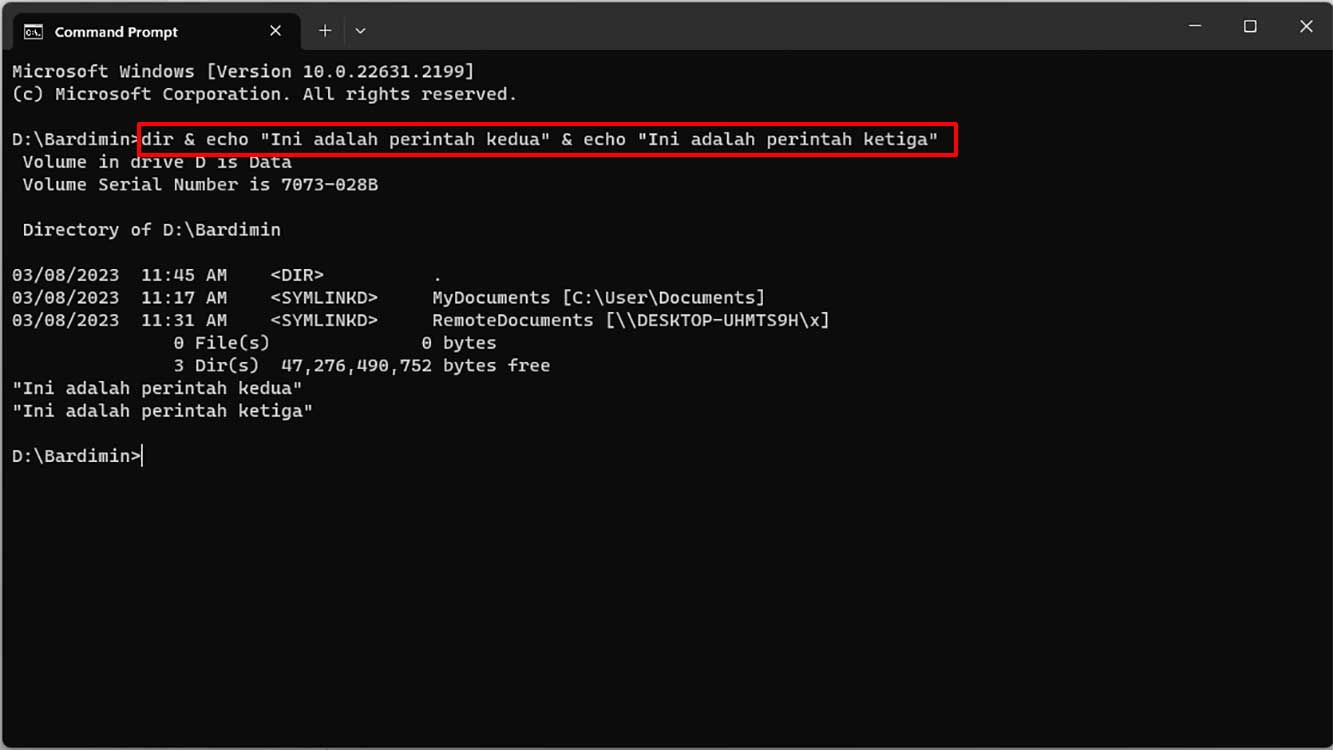Select the RemoteDocuments symlink entry
1333x750 pixels.
pos(511,320)
